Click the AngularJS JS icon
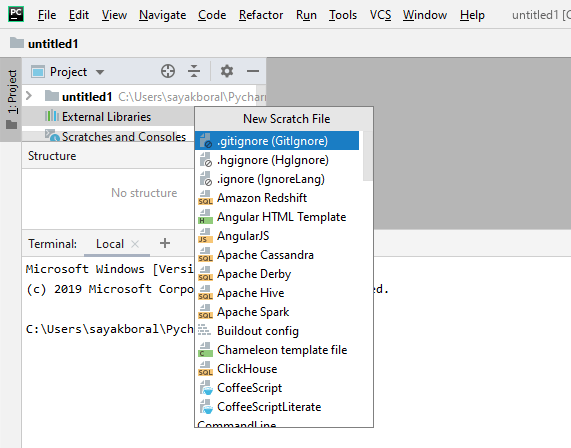The height and width of the screenshot is (448, 571). point(205,236)
